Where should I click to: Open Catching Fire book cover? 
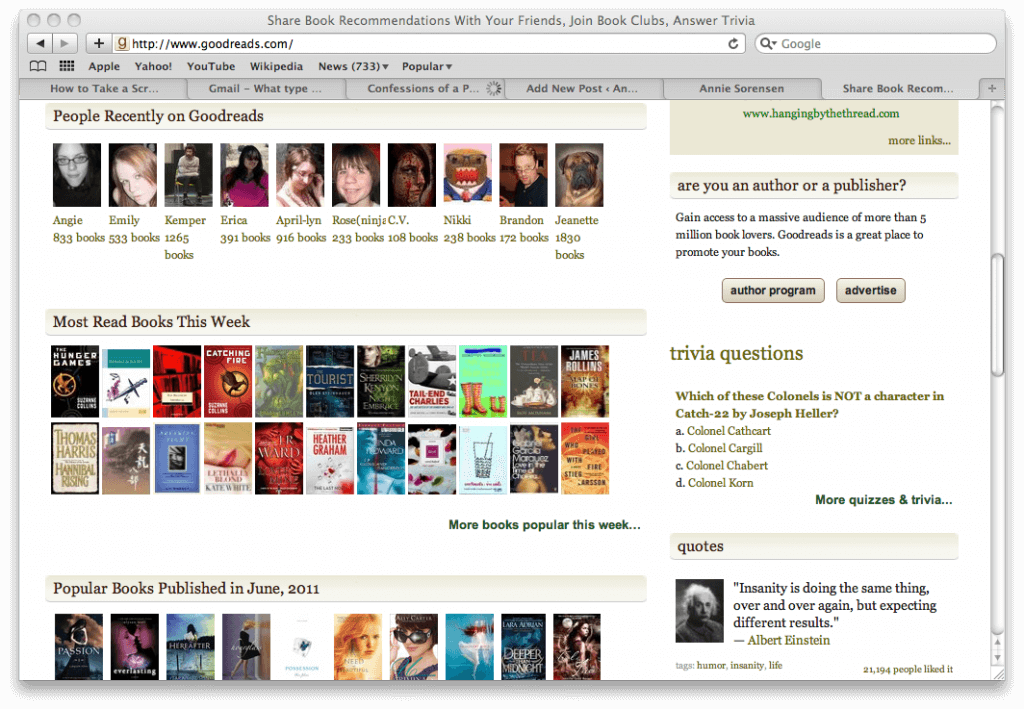(x=228, y=381)
